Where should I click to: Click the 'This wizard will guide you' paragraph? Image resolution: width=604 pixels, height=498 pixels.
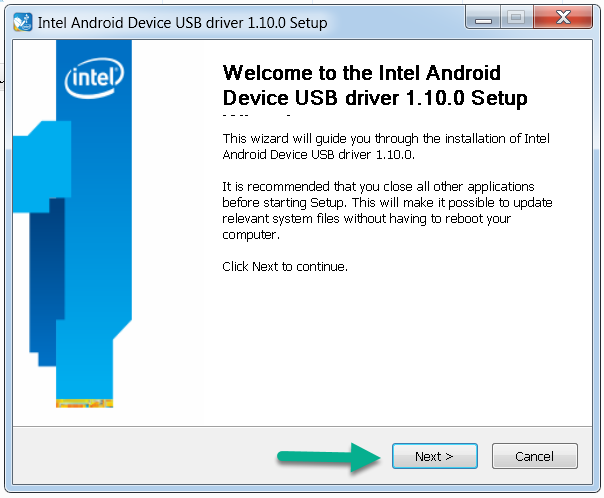click(x=386, y=146)
